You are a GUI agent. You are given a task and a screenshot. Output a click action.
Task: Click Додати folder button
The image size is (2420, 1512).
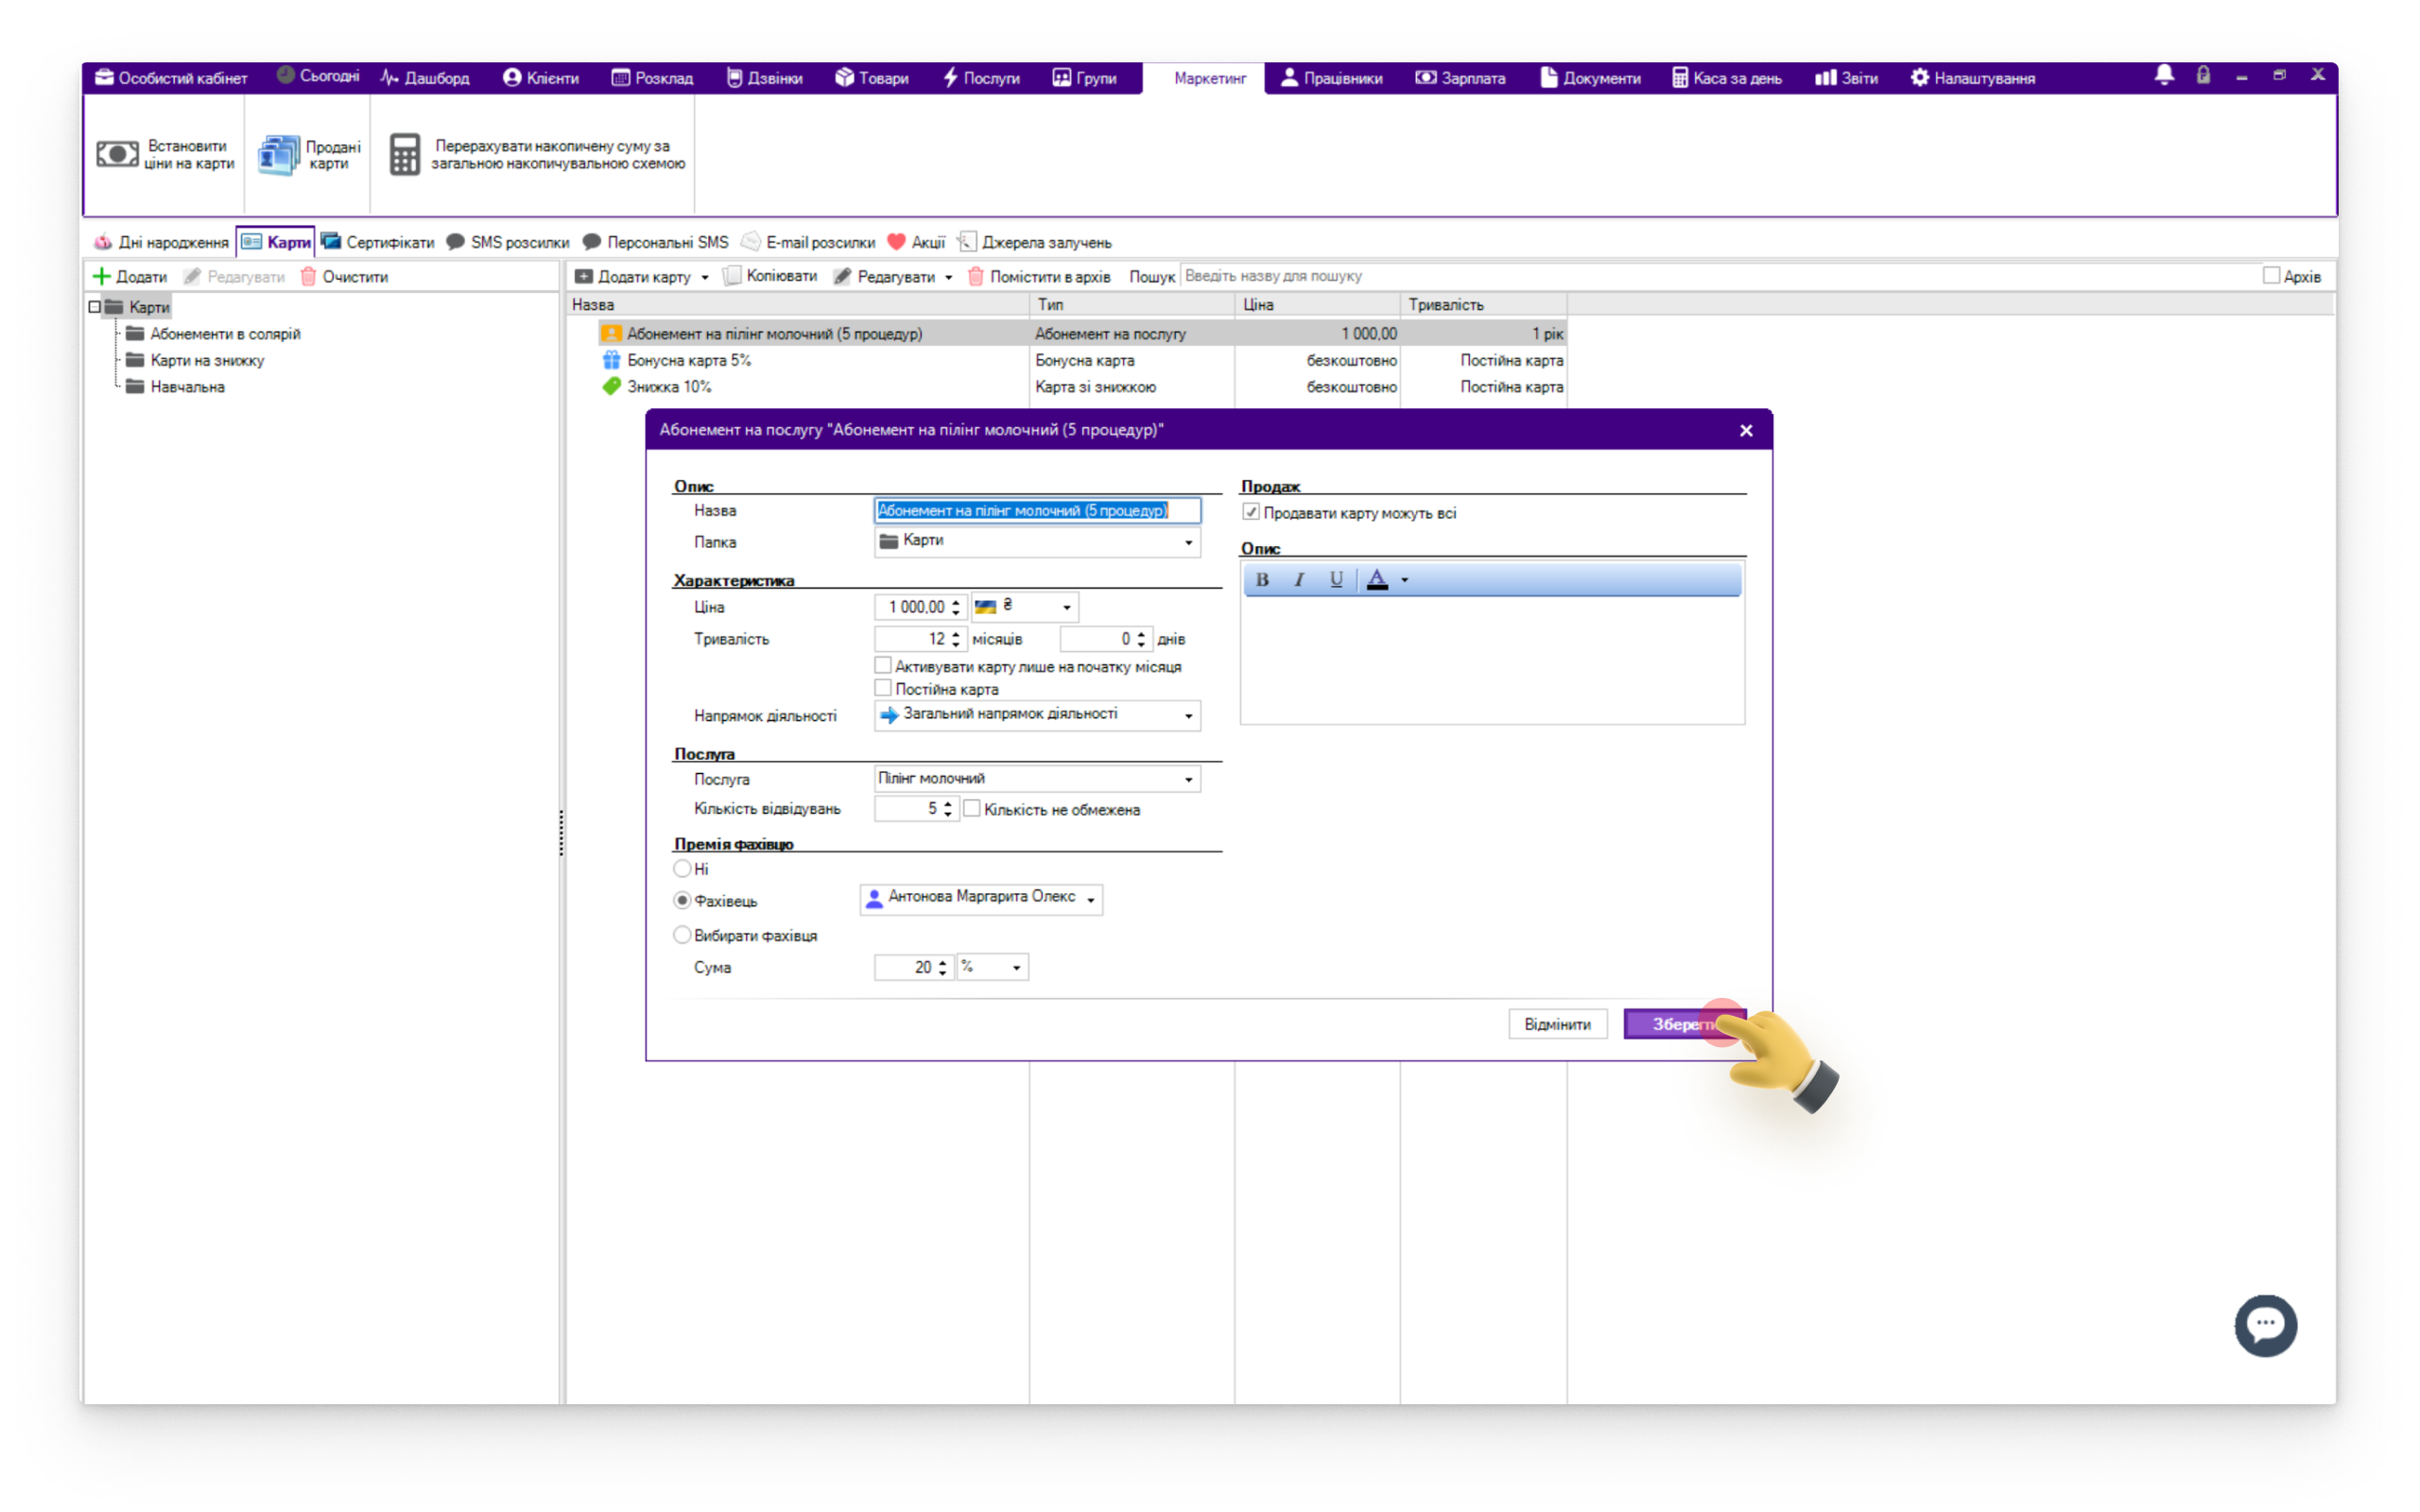pyautogui.click(x=130, y=277)
